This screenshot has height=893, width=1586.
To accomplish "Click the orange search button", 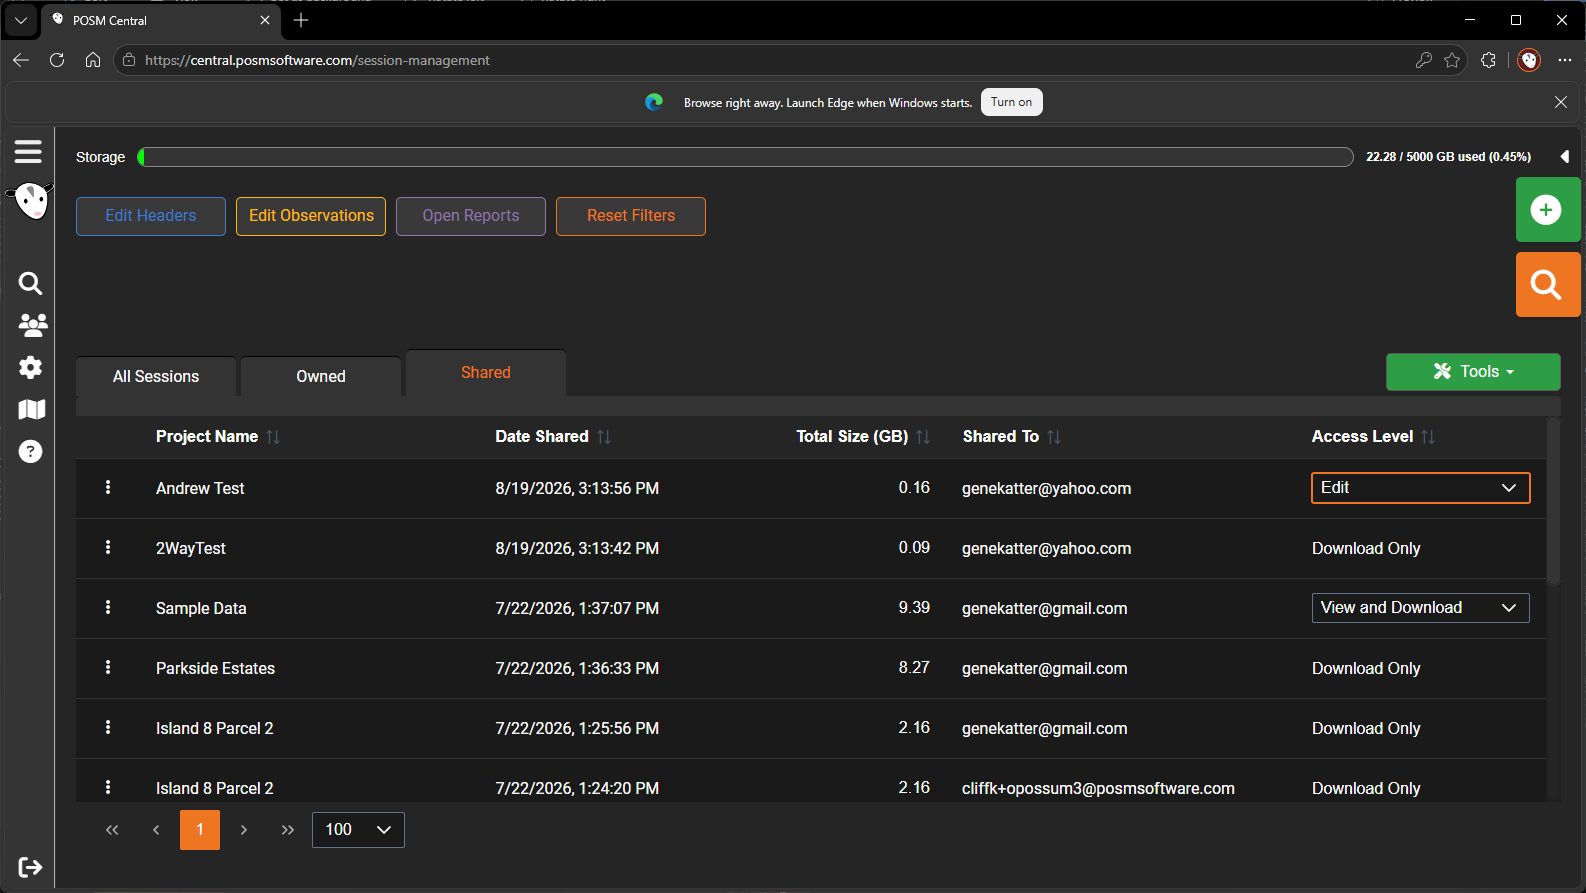I will pos(1547,285).
